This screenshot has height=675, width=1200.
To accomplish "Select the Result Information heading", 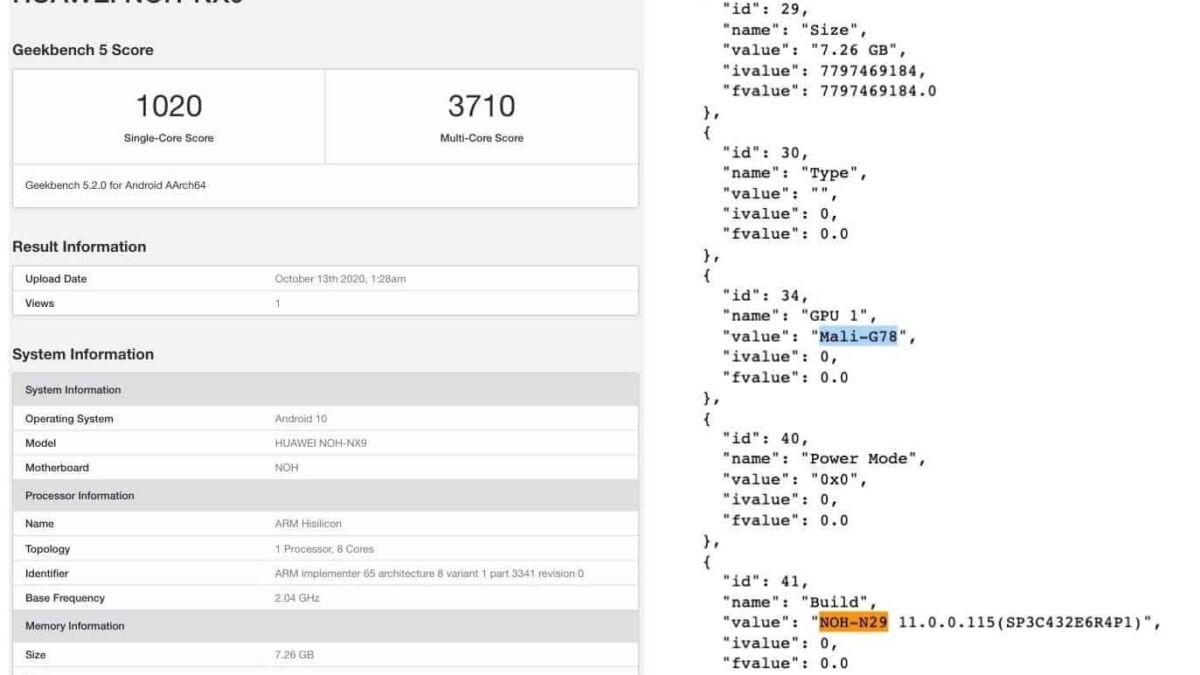I will click(x=79, y=247).
